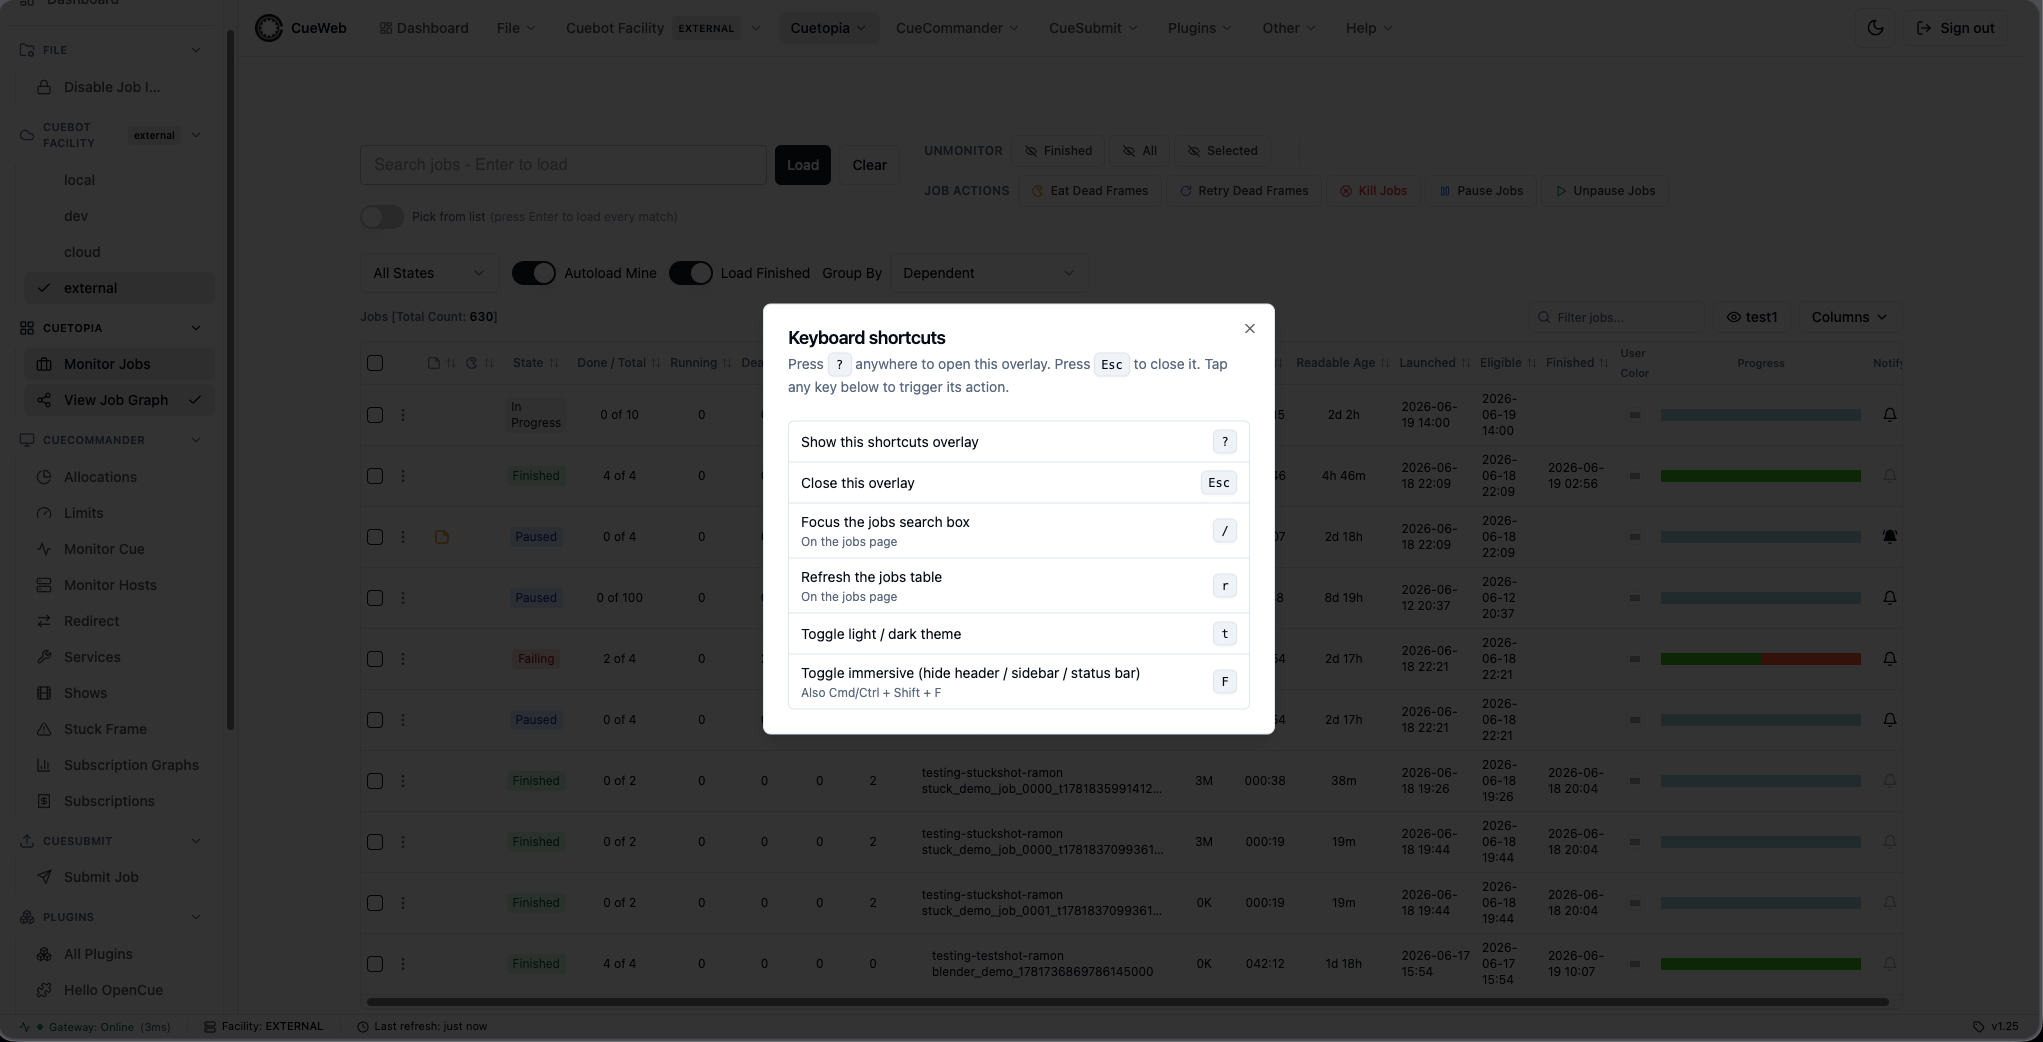Open All Plugins in sidebar
2043x1042 pixels.
click(x=119, y=954)
